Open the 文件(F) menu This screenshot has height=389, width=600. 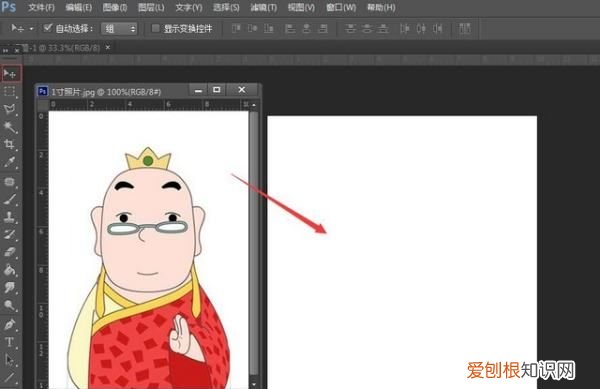41,7
